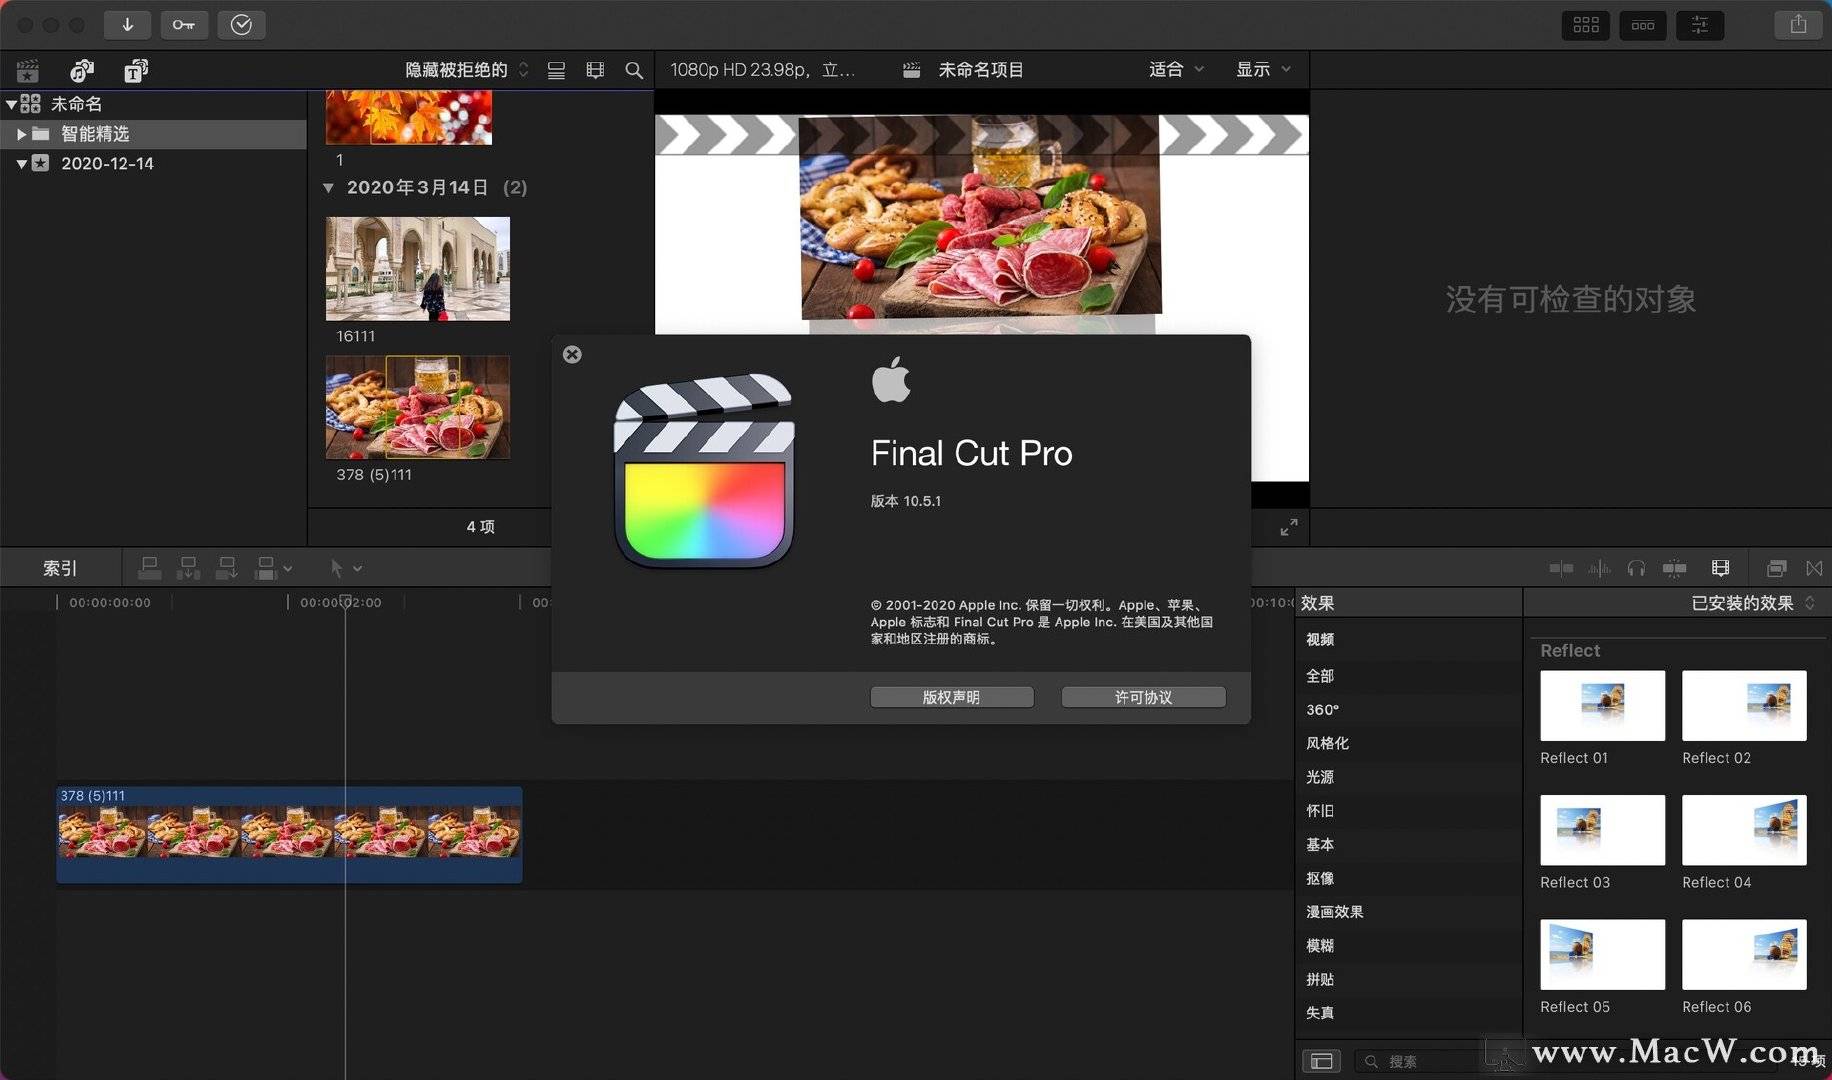
Task: Open the 适合 zoom dropdown in viewer
Action: pyautogui.click(x=1174, y=69)
